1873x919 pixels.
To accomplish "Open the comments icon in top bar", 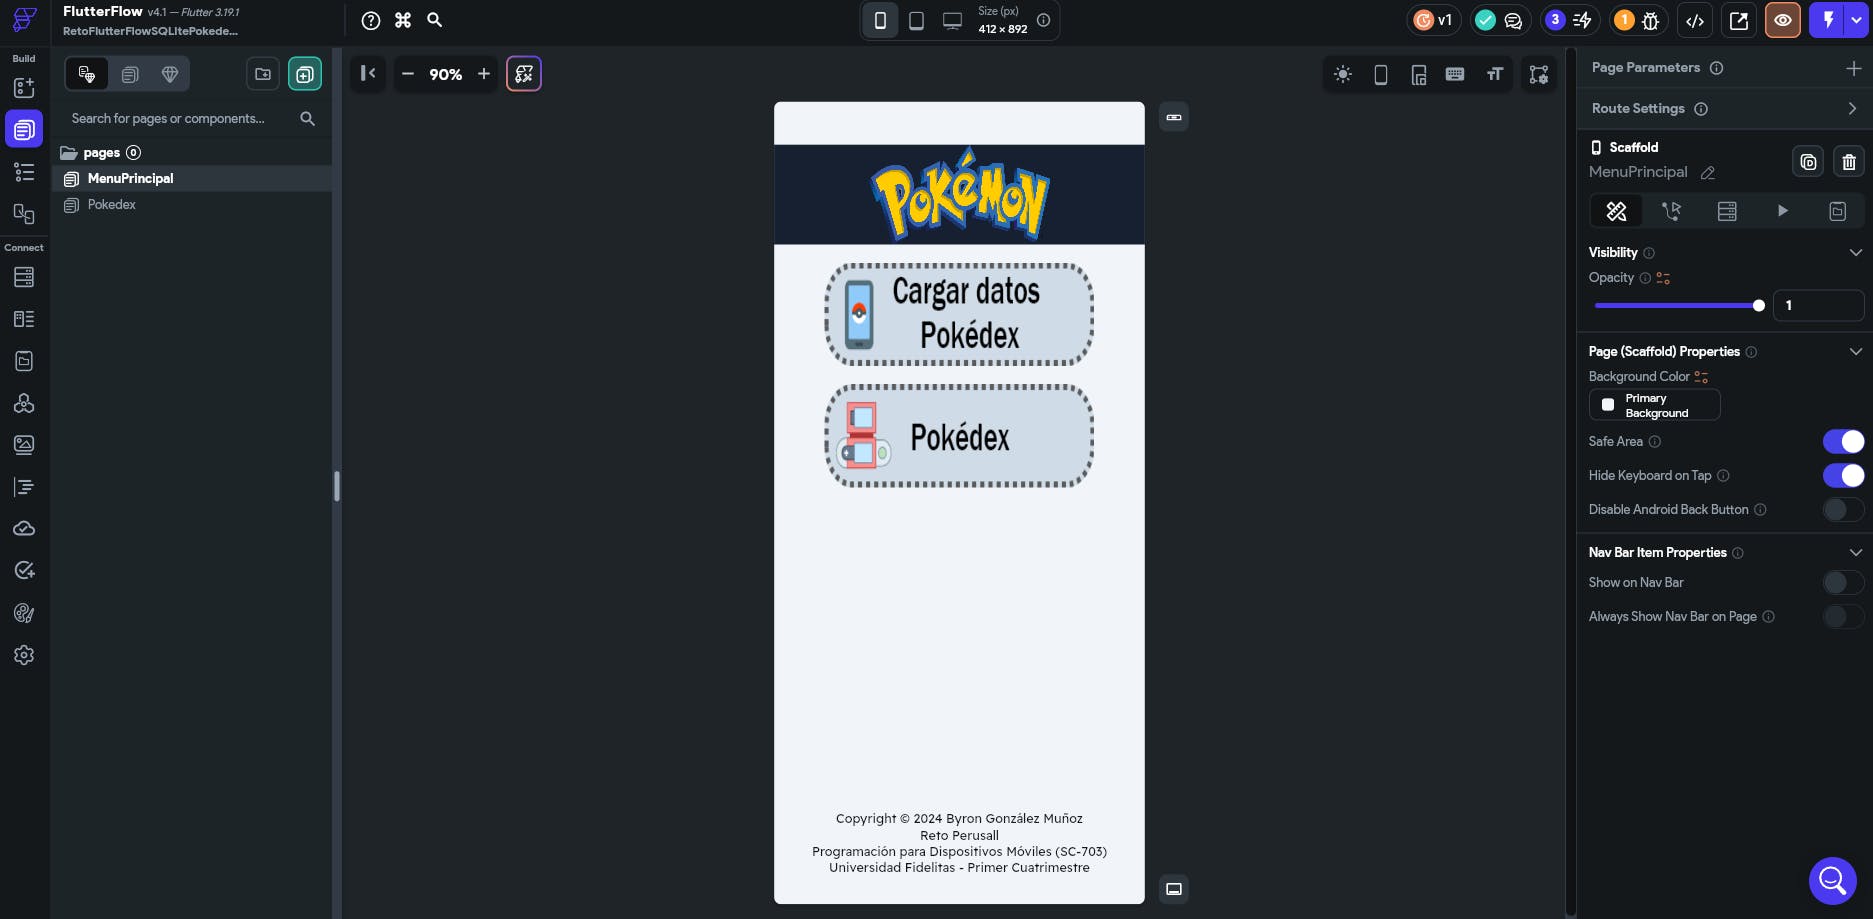I will [1513, 20].
